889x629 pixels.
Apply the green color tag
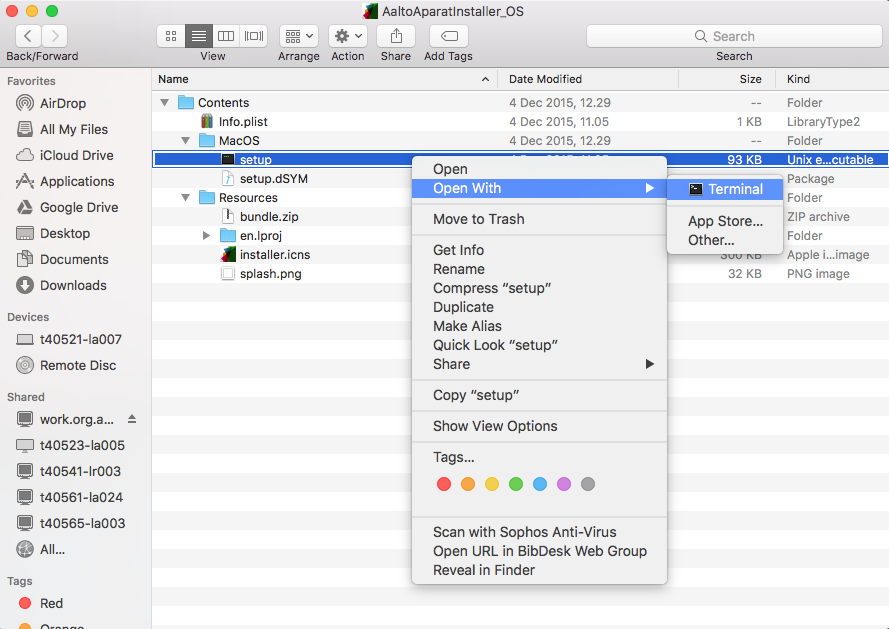[516, 484]
